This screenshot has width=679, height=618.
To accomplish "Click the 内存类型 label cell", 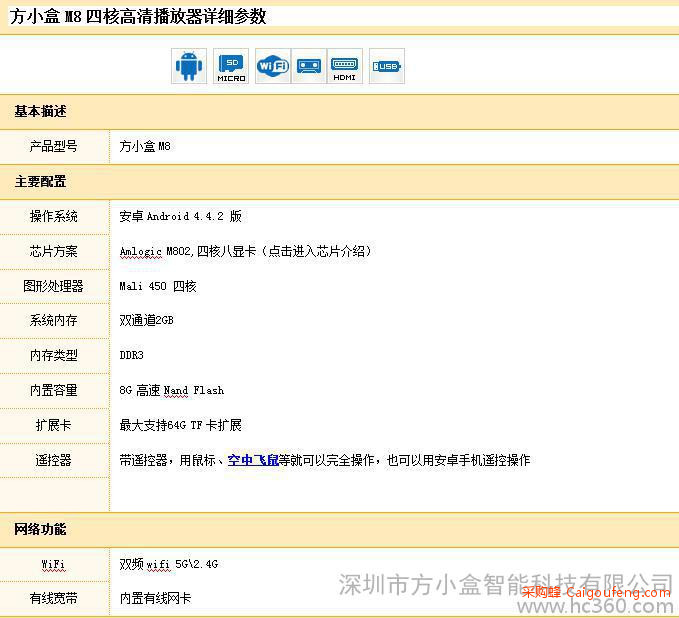I will pyautogui.click(x=54, y=356).
